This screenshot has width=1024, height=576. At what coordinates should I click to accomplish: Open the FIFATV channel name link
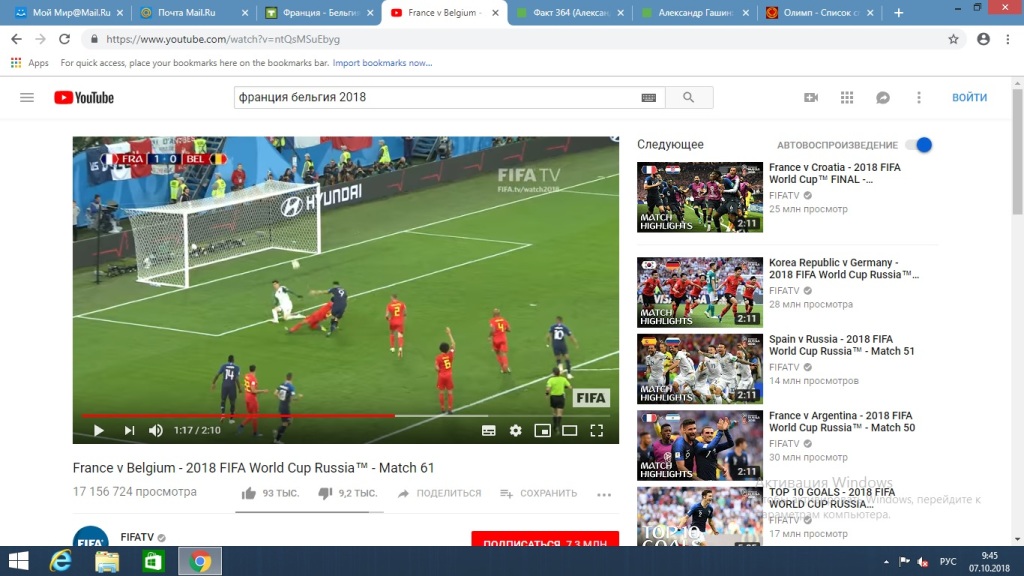point(137,537)
